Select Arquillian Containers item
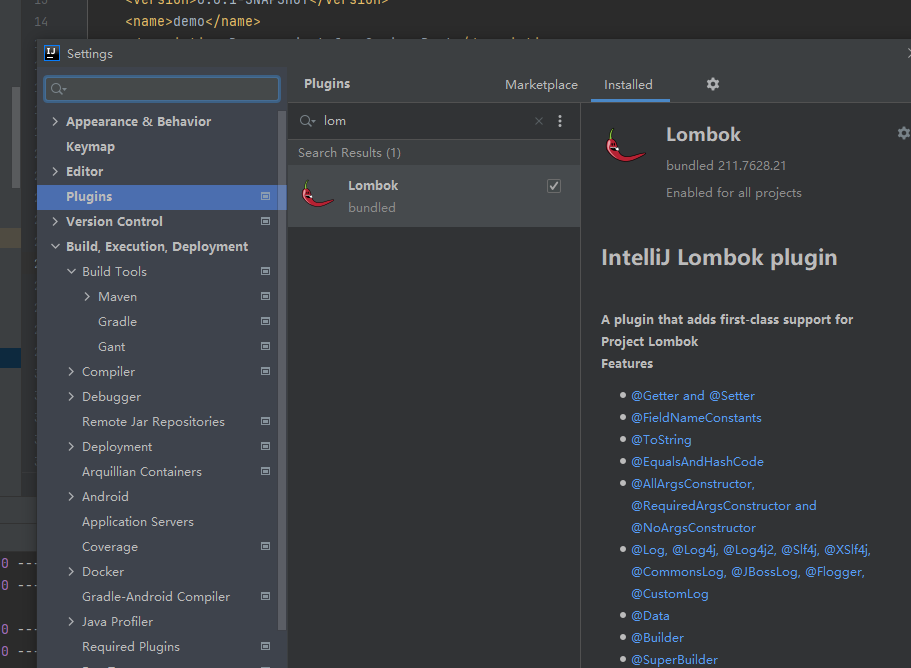The width and height of the screenshot is (911, 668). pos(142,472)
